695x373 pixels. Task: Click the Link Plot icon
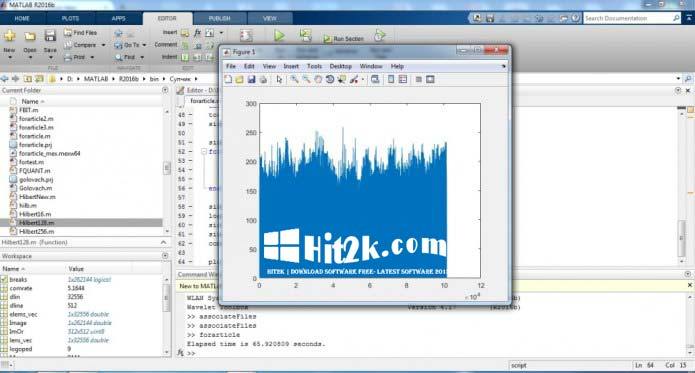[x=375, y=79]
